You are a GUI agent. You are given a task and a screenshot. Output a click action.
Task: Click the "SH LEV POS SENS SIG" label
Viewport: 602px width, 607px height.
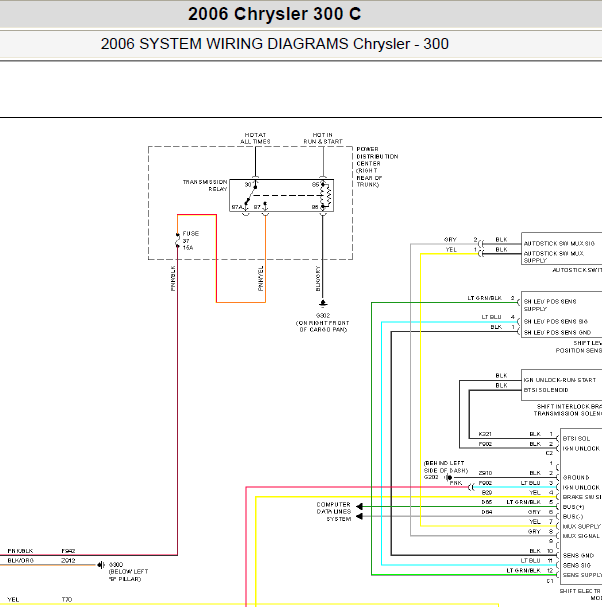pos(556,321)
